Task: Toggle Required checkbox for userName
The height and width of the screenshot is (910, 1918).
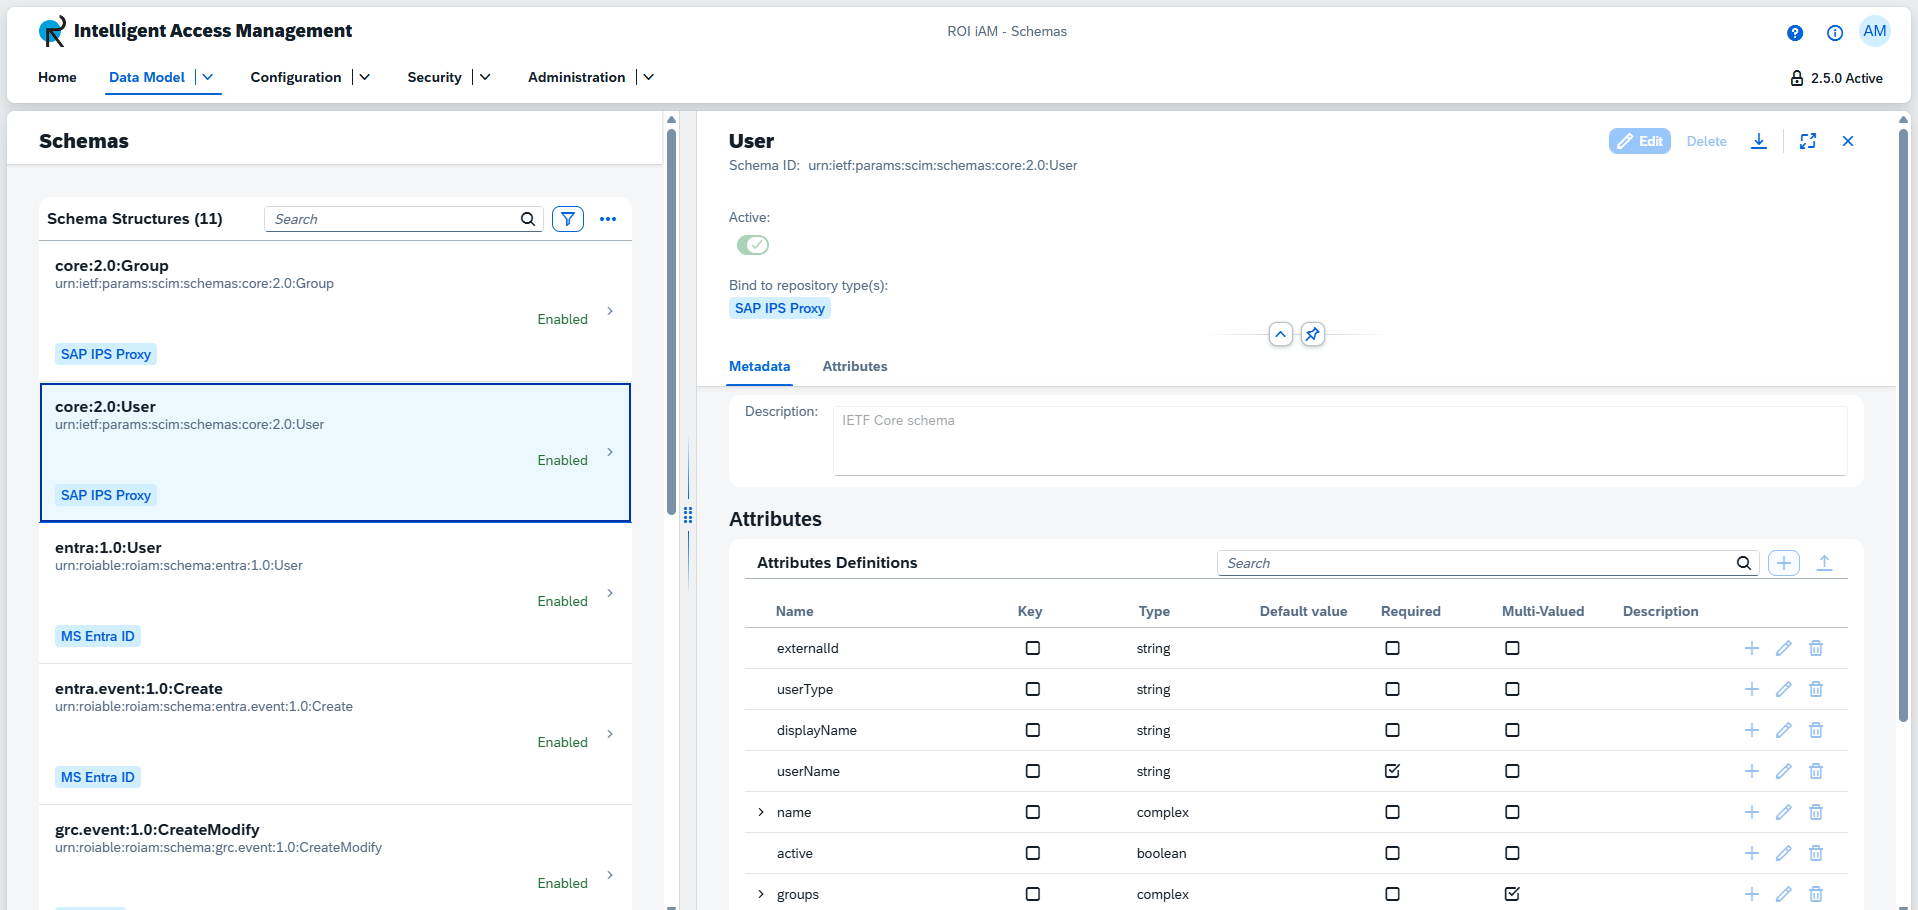Action: click(1392, 771)
